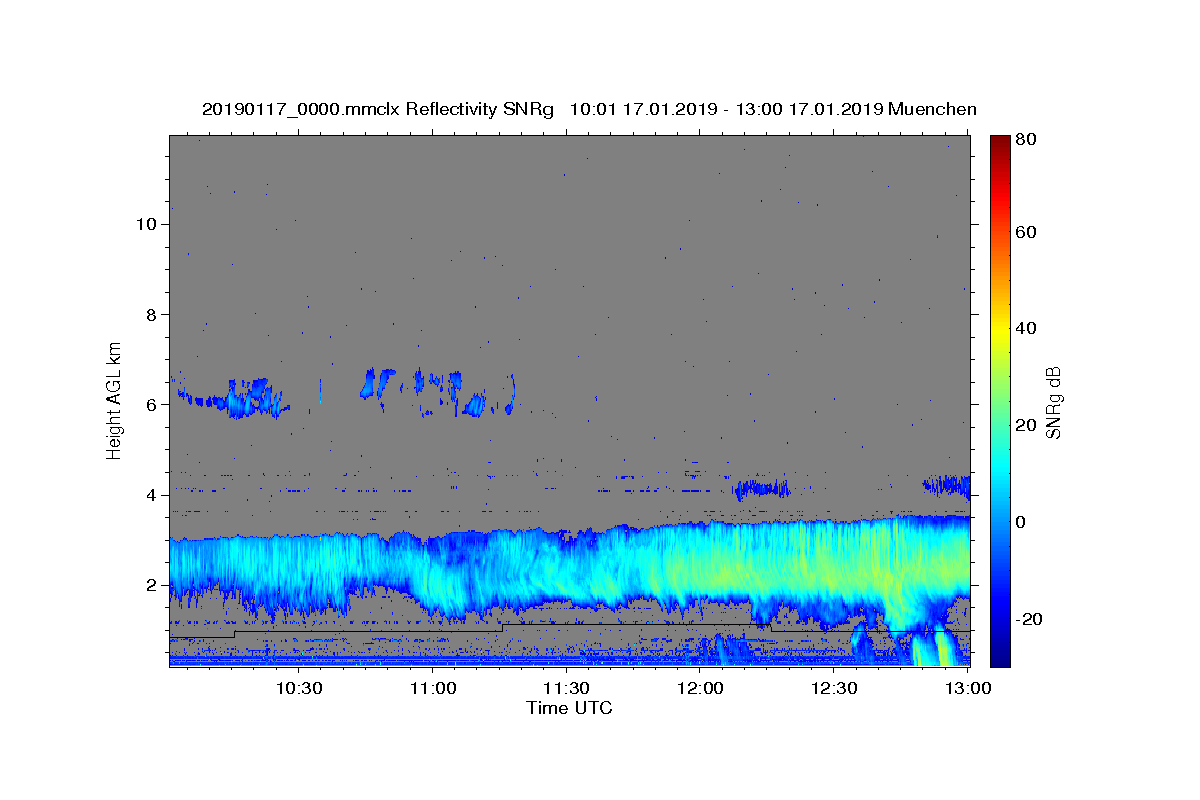Viewport: 1200px width, 800px height.
Task: Click the height tick label 4
Action: [x=150, y=495]
